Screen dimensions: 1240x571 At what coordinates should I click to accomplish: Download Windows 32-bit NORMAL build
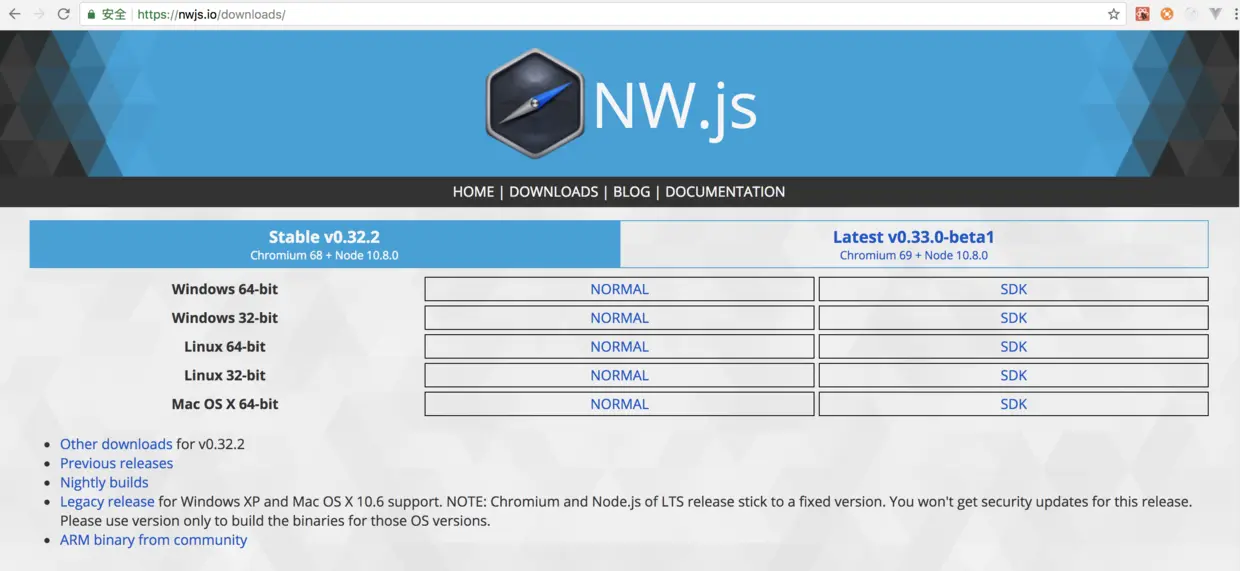[x=619, y=318]
